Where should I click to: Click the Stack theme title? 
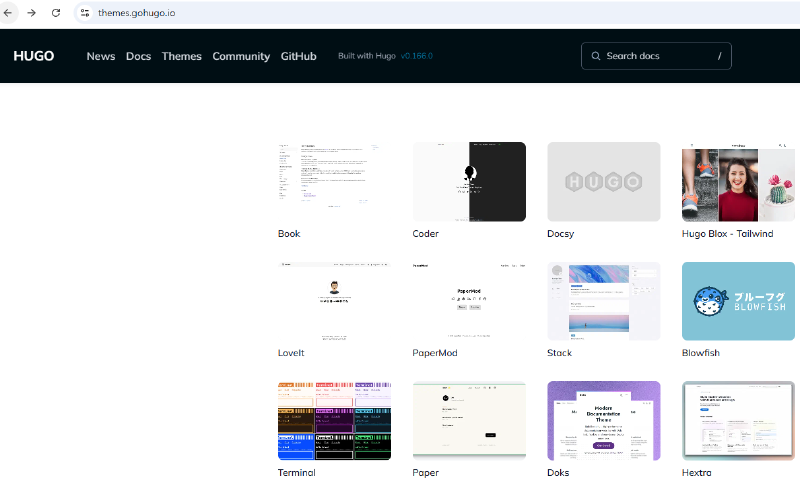pyautogui.click(x=559, y=353)
